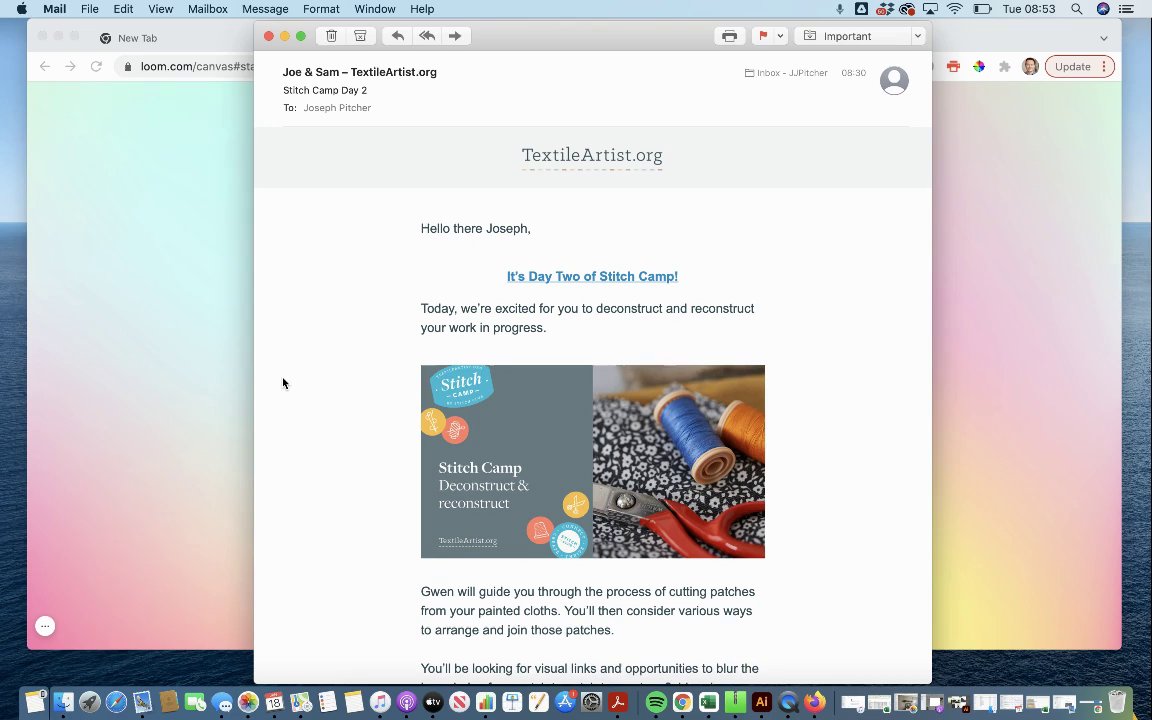Select the New Tab tab in Chrome

point(137,38)
